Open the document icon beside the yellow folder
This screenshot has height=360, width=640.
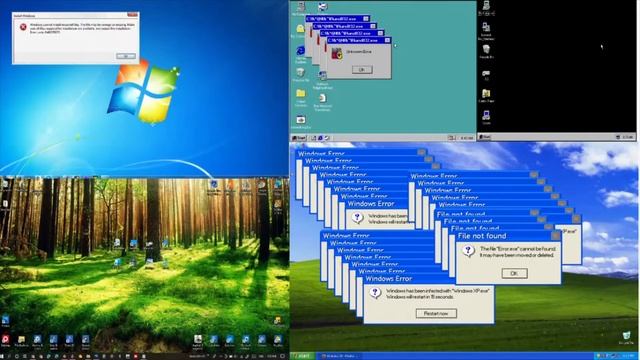coord(322,98)
